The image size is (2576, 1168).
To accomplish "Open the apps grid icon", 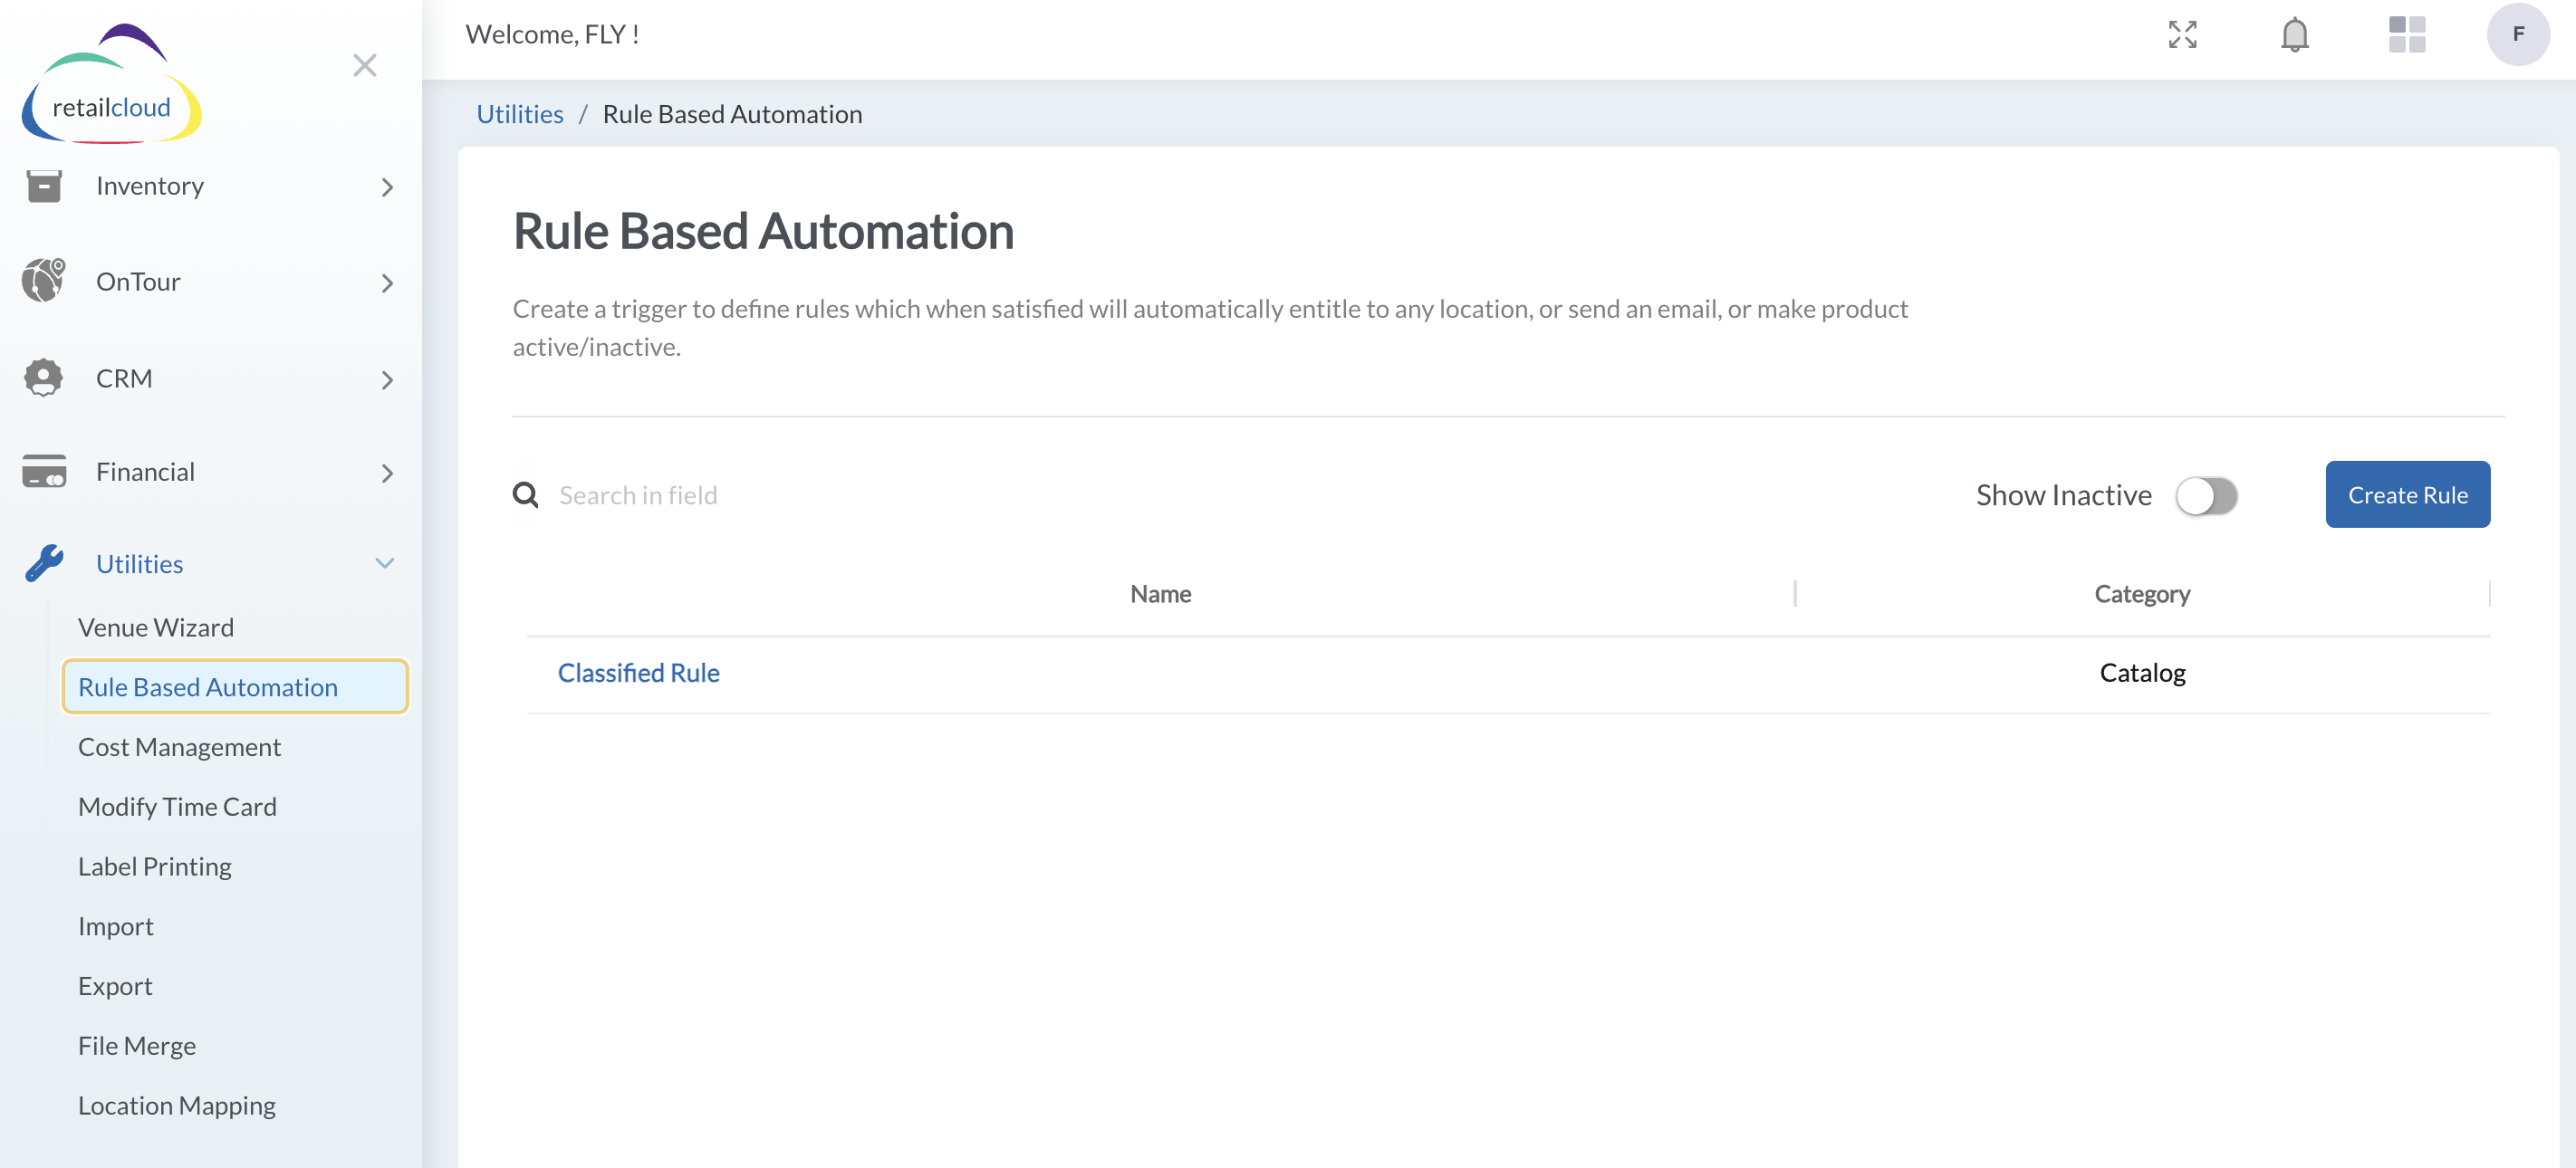I will tap(2407, 34).
